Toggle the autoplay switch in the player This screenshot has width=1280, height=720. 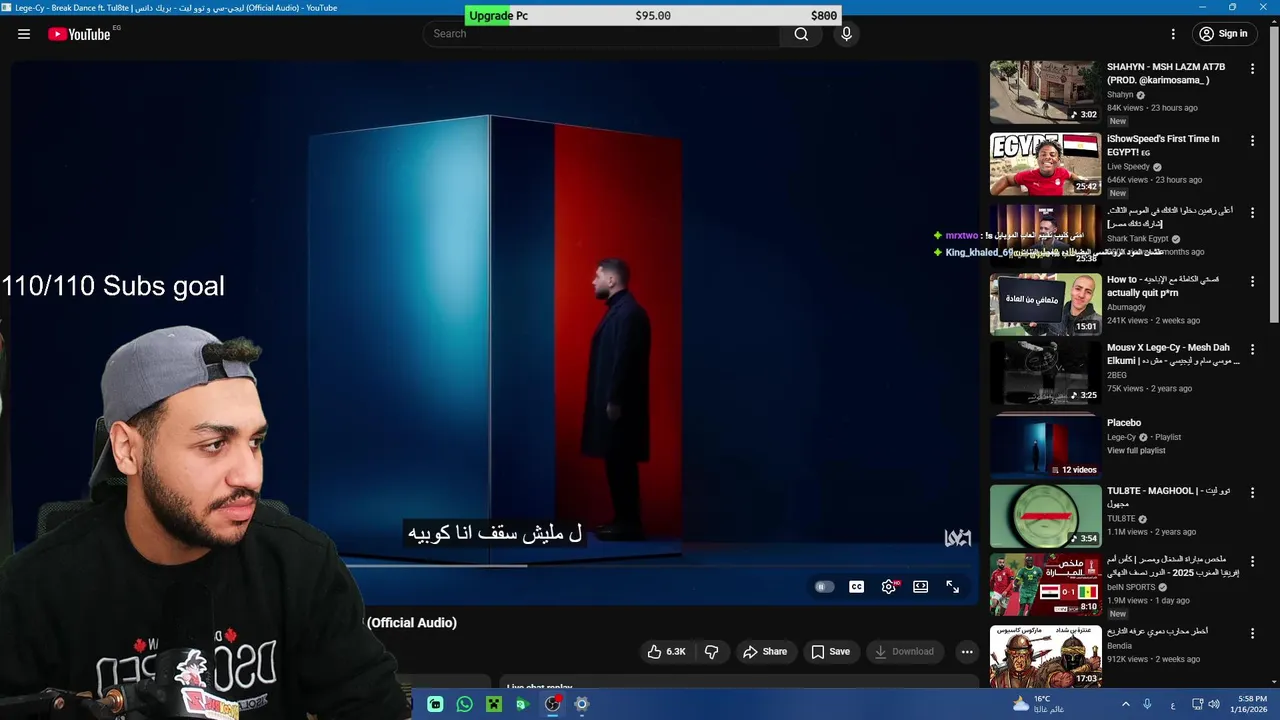coord(824,587)
